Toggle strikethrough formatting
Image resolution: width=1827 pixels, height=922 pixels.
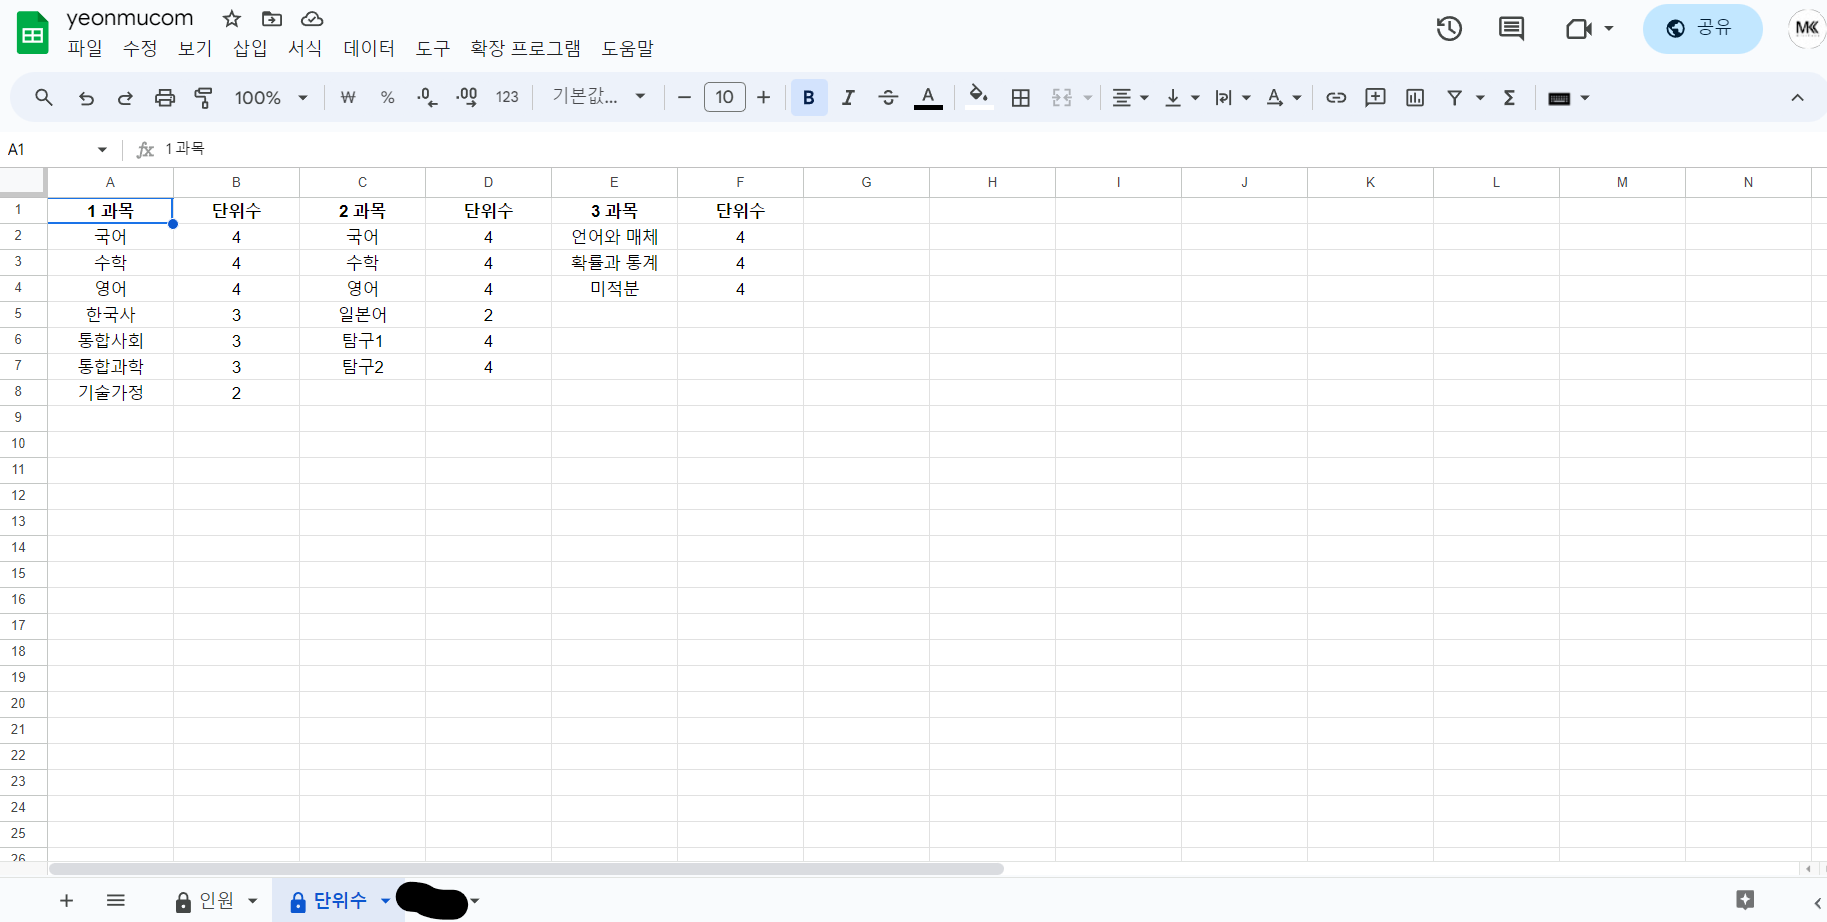888,97
